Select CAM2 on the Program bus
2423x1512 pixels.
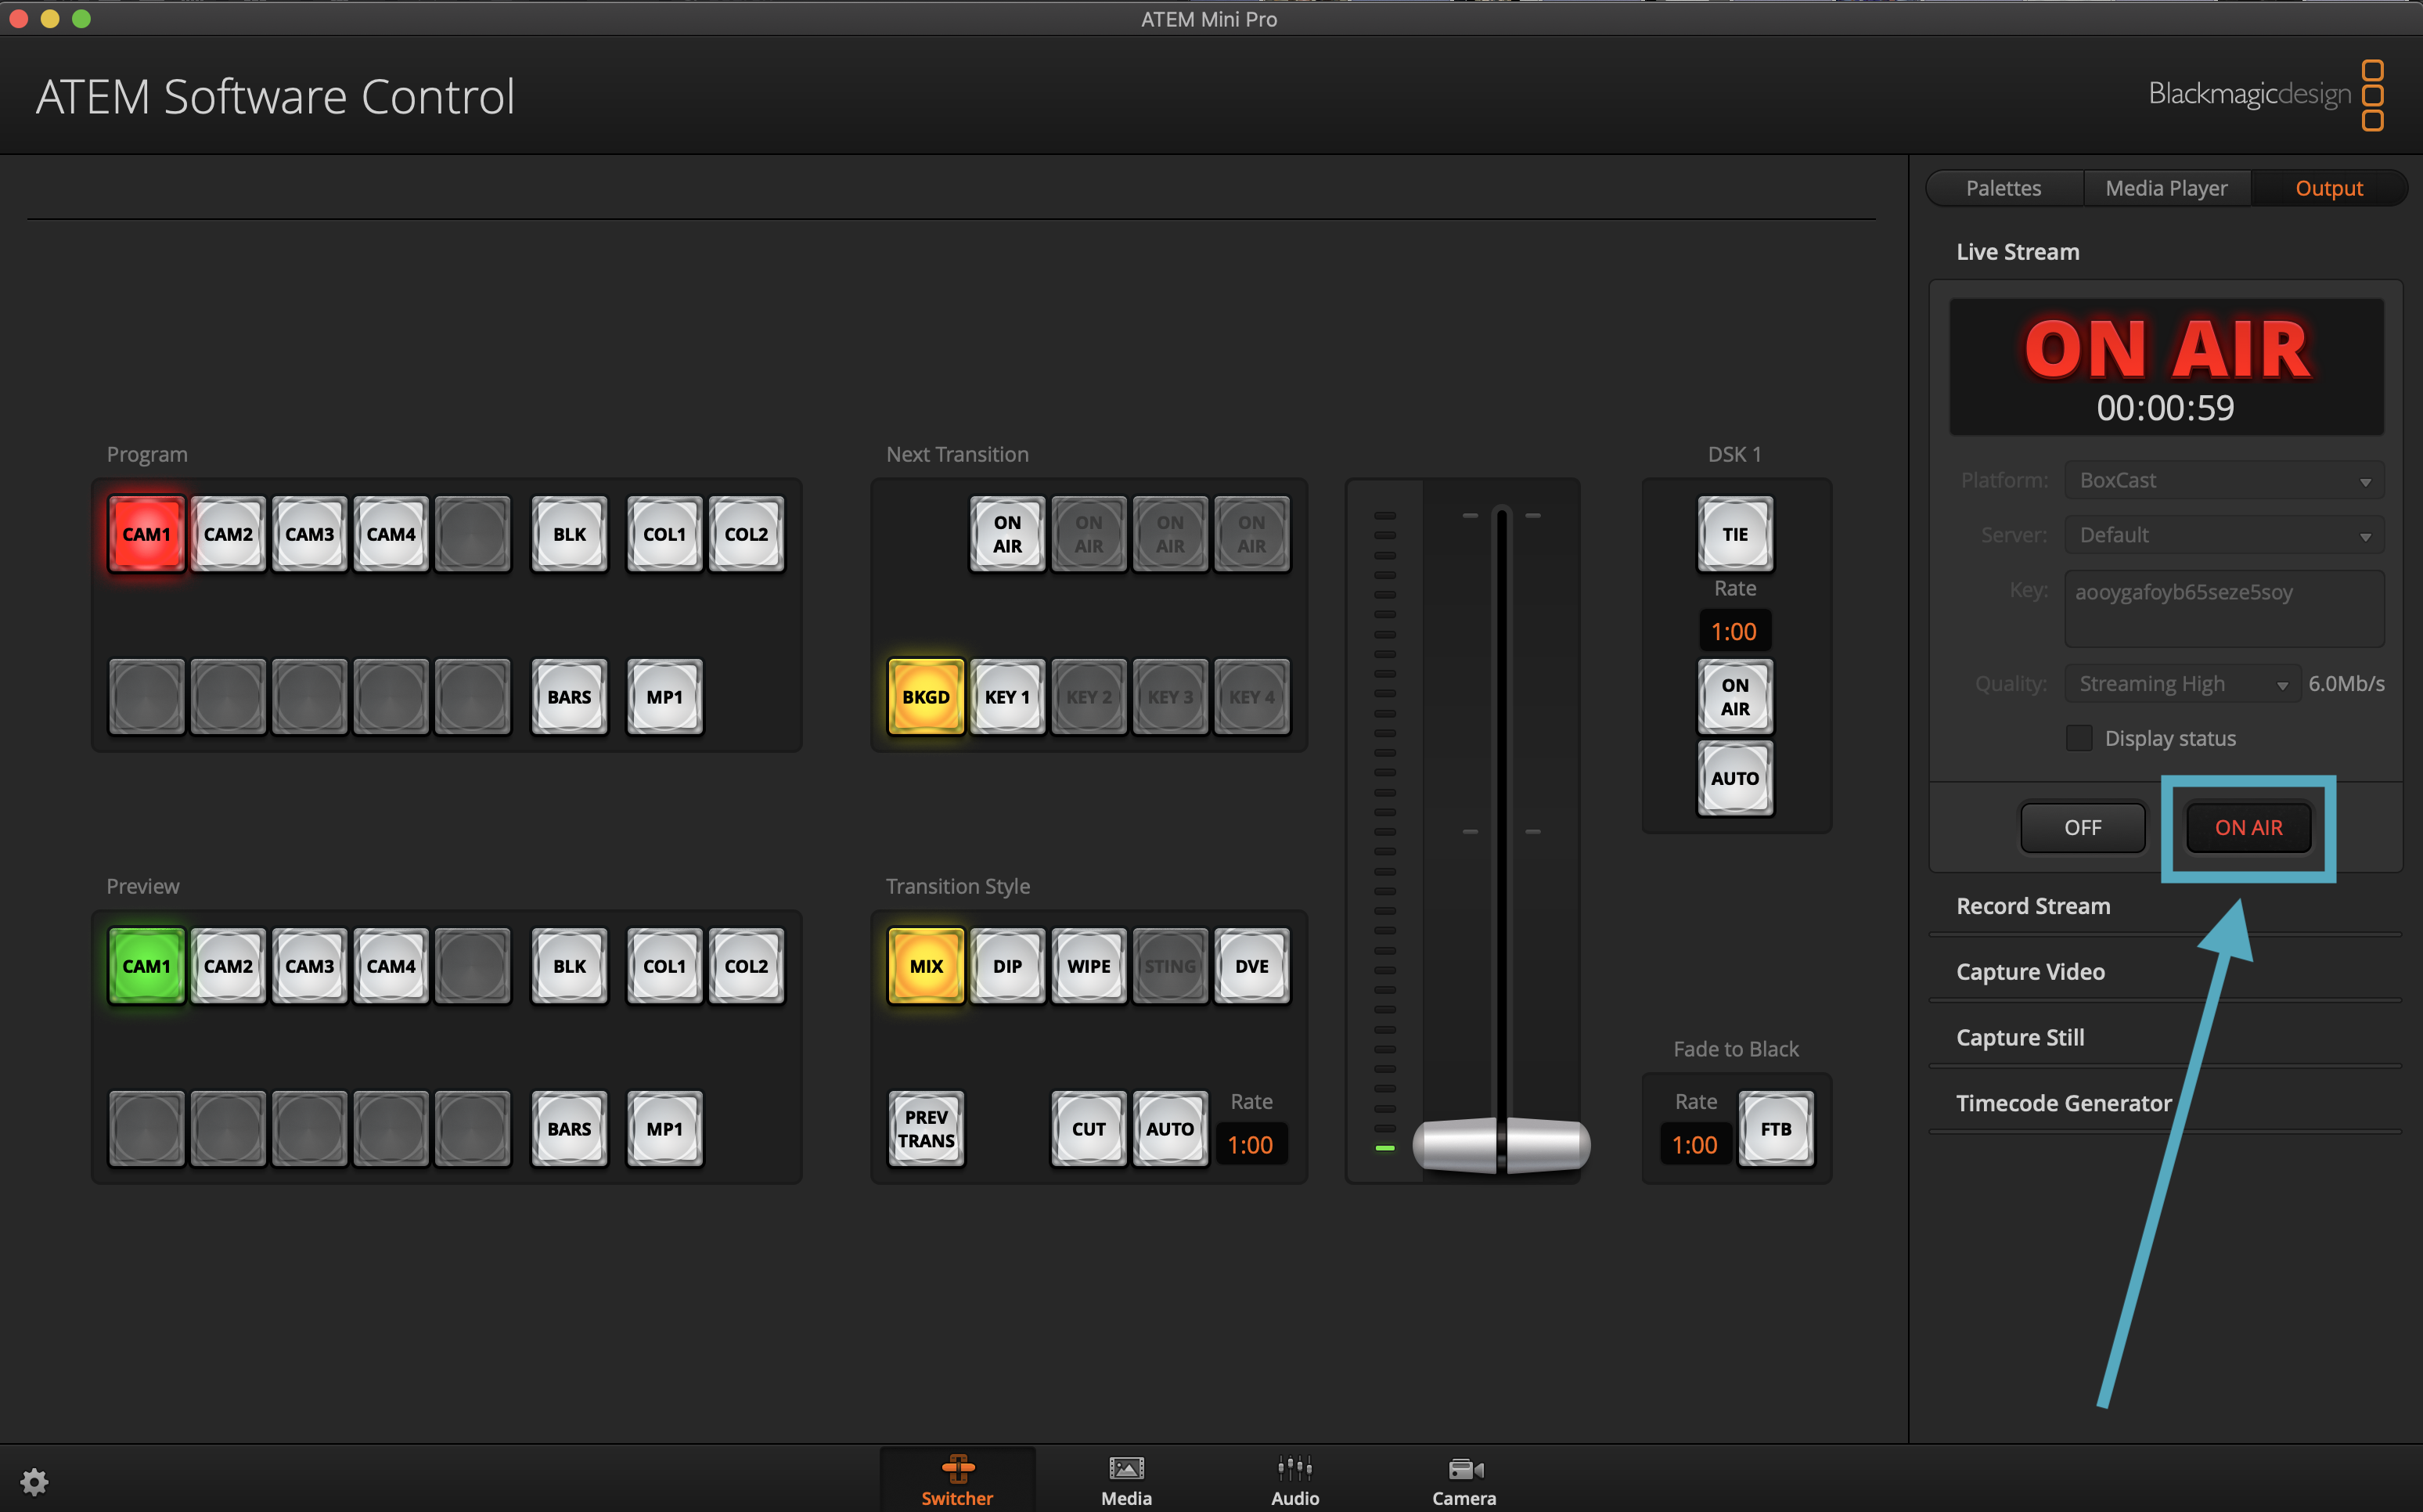point(228,534)
